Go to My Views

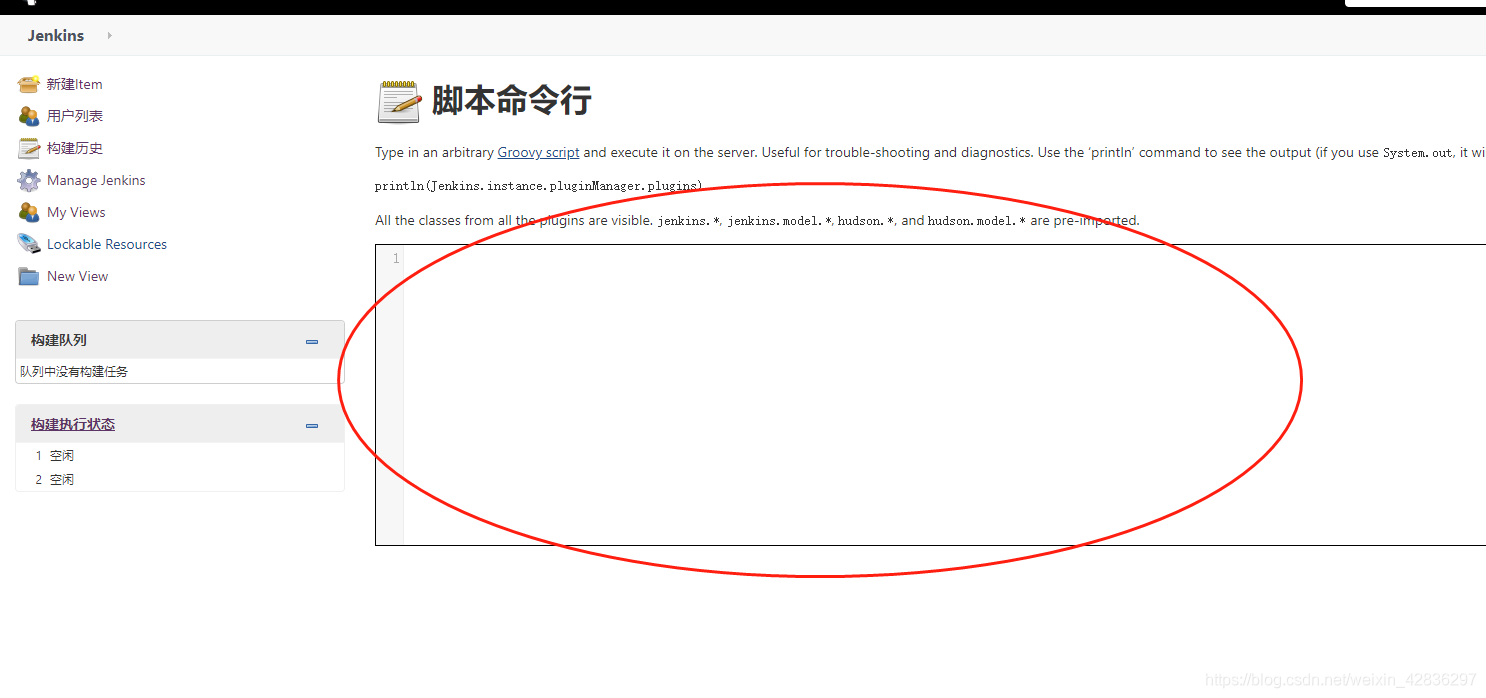[76, 212]
